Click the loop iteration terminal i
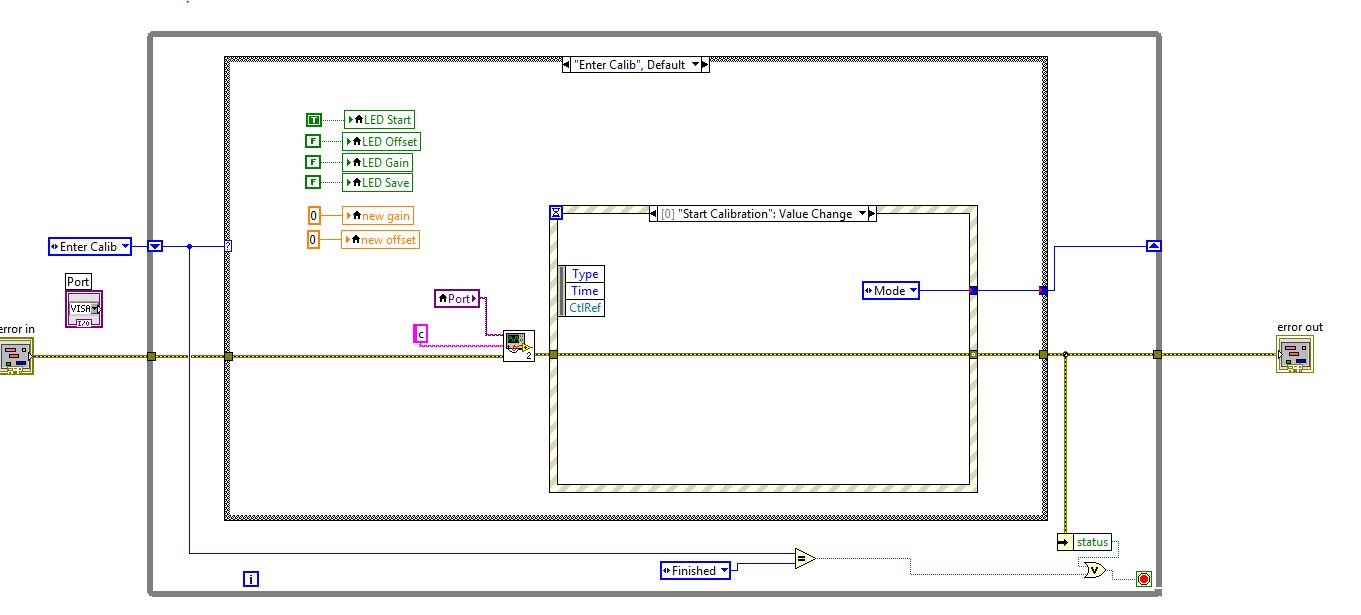The height and width of the screenshot is (615, 1361). (x=251, y=578)
